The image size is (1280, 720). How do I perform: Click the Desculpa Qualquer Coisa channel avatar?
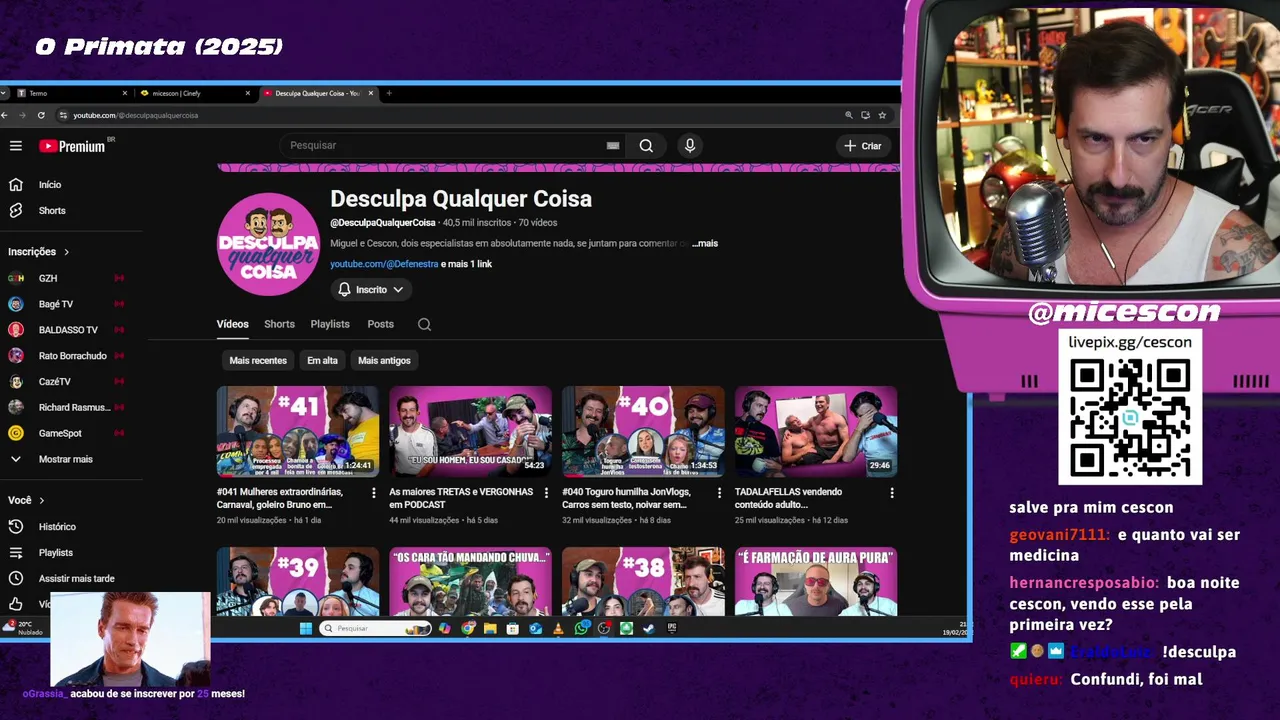click(x=268, y=244)
